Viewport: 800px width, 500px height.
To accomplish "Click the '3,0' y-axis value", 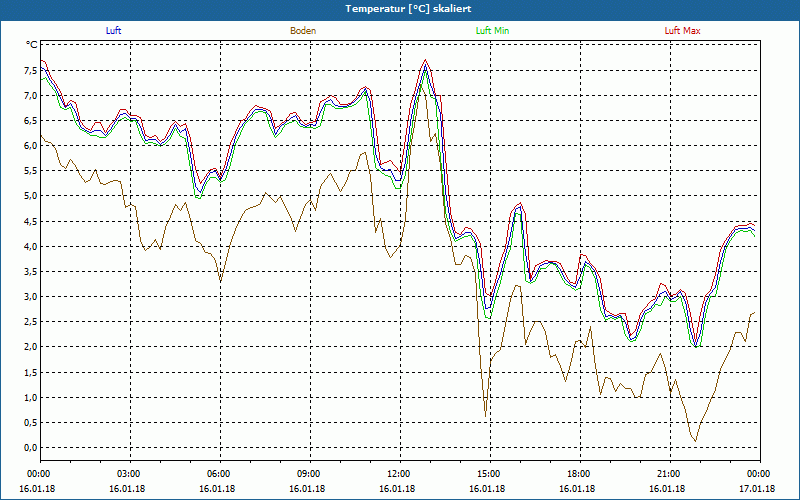I will pos(31,297).
